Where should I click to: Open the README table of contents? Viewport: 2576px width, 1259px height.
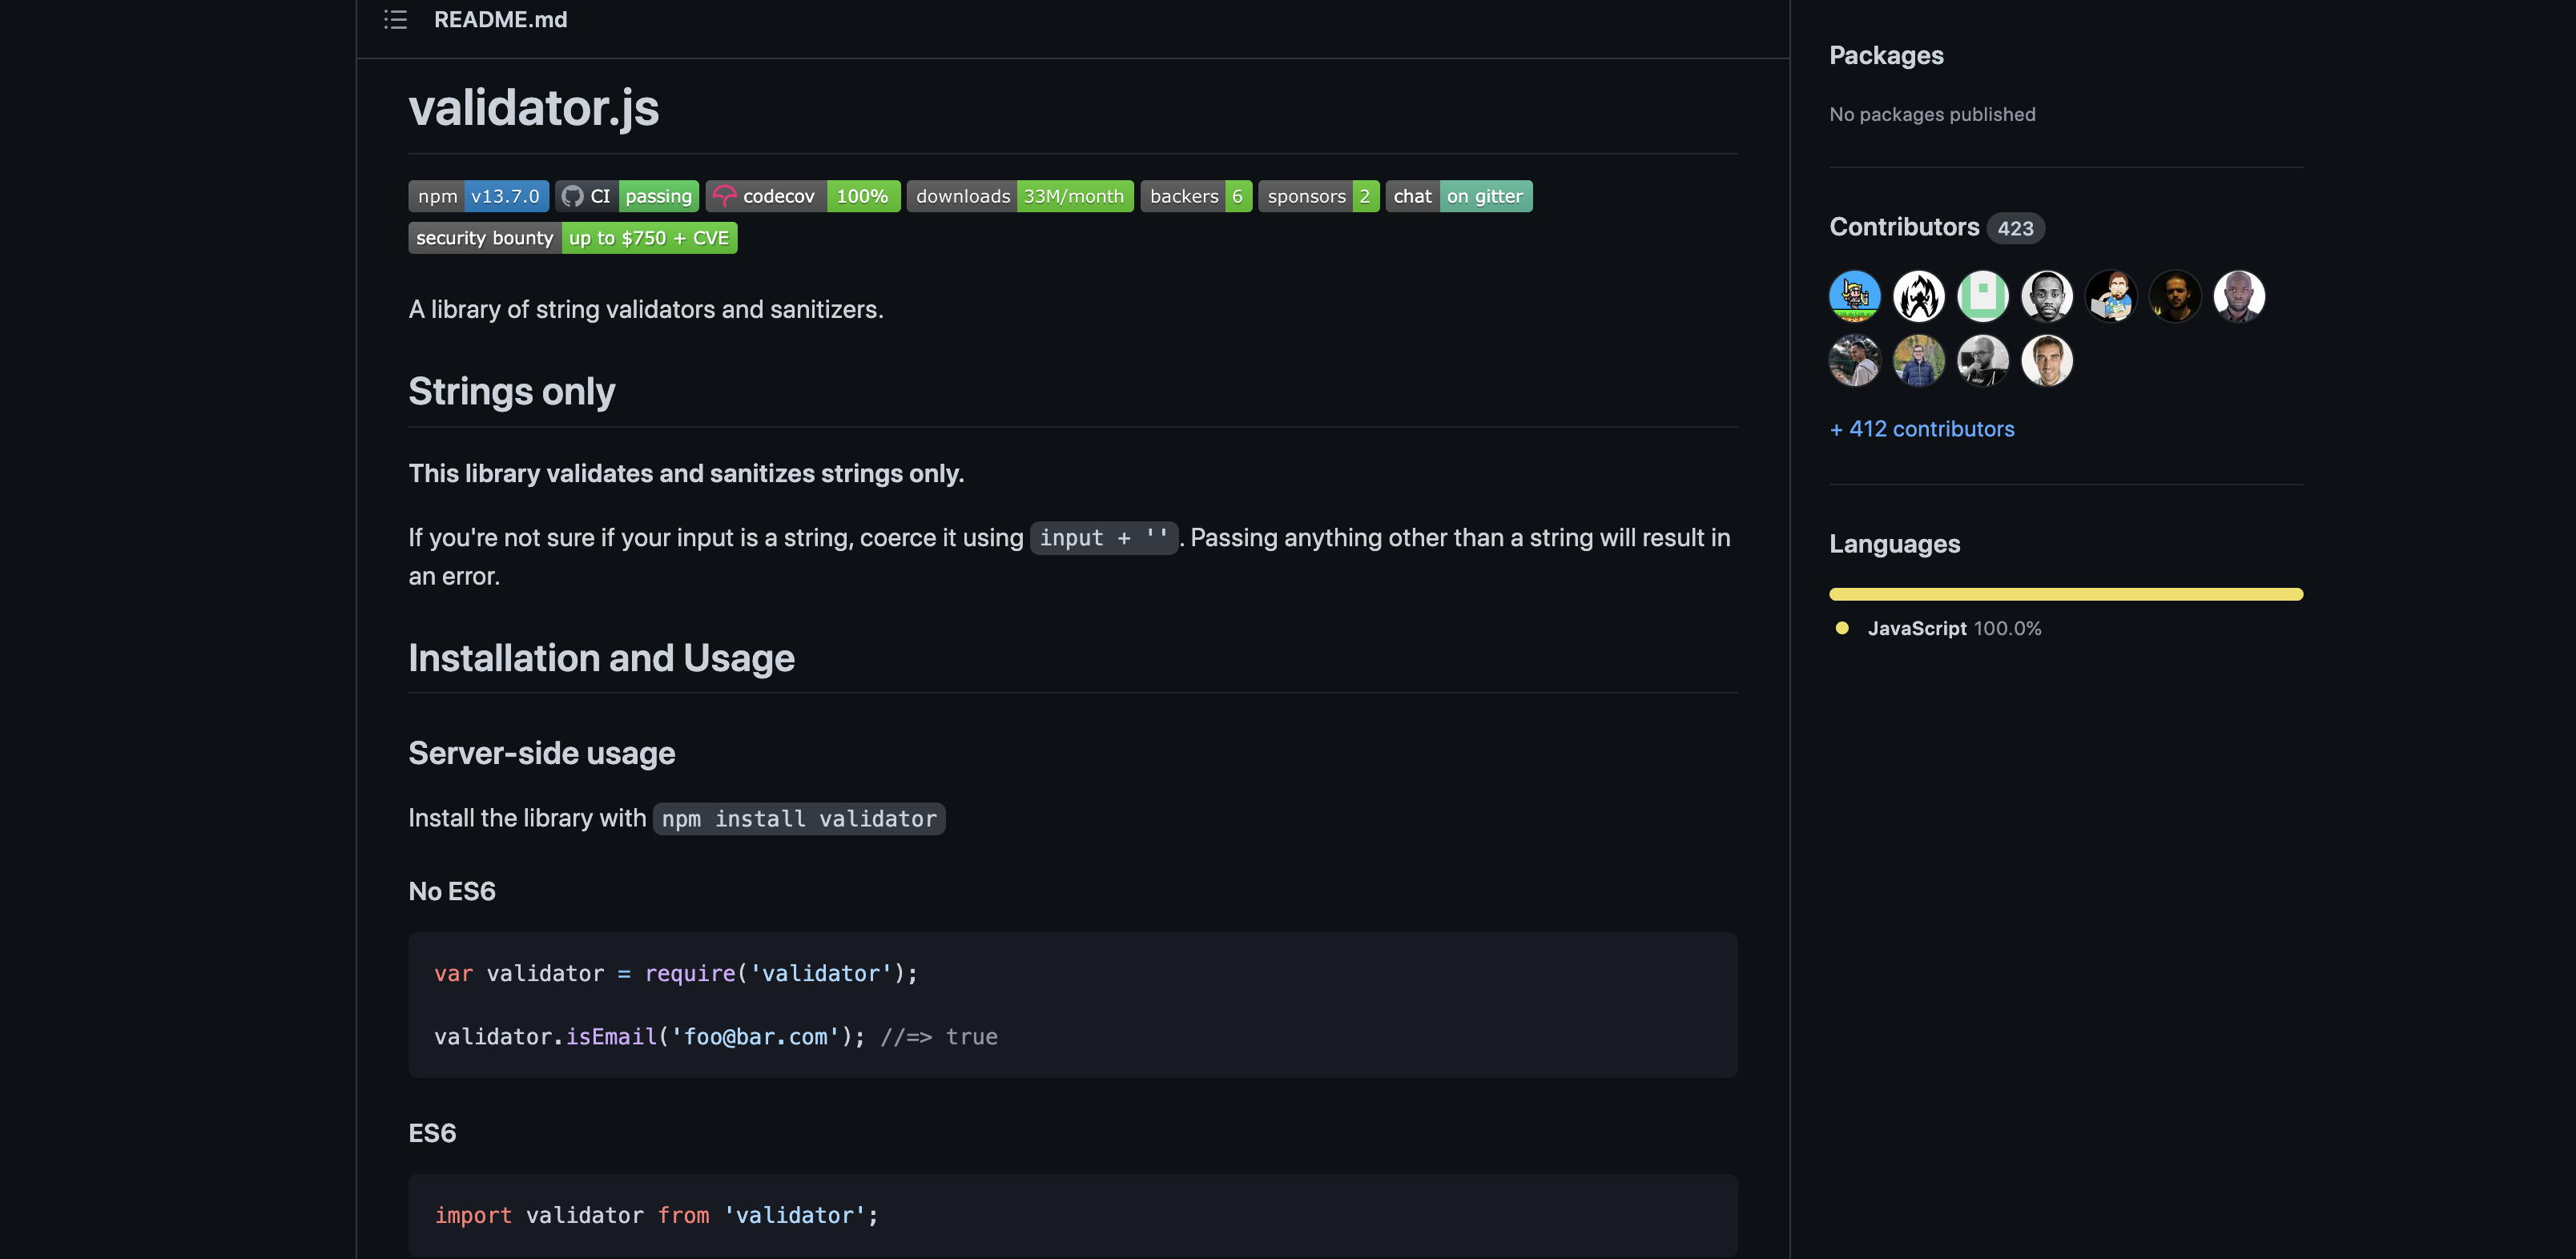395,19
